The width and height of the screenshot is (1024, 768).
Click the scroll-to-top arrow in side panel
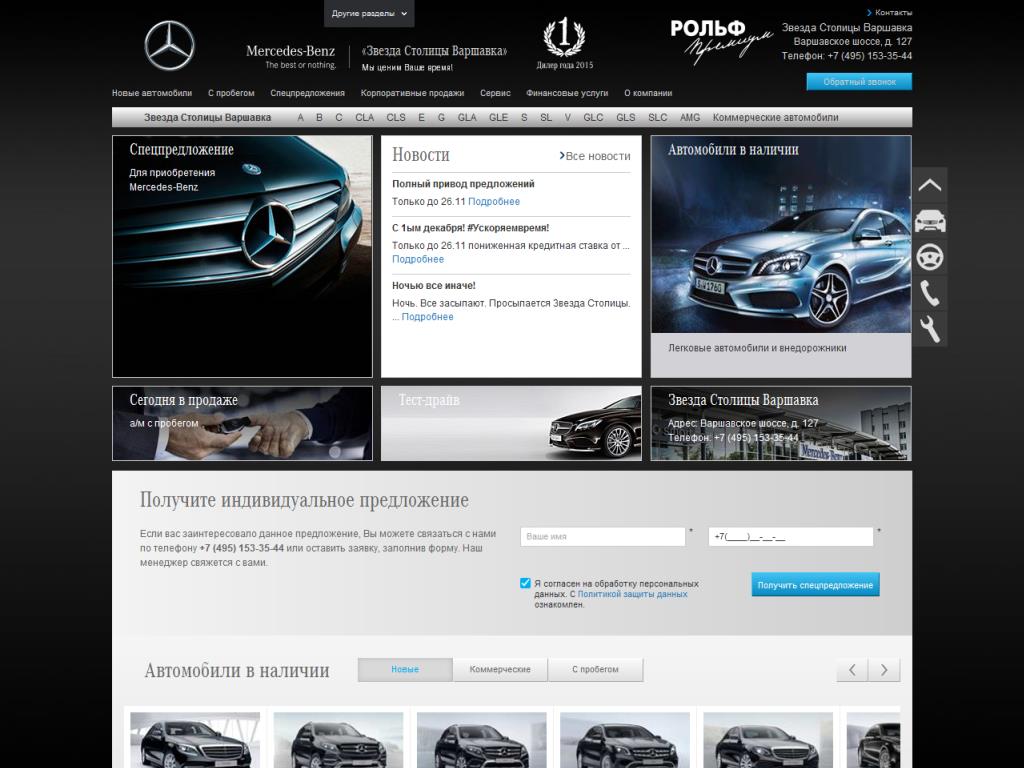tap(929, 185)
